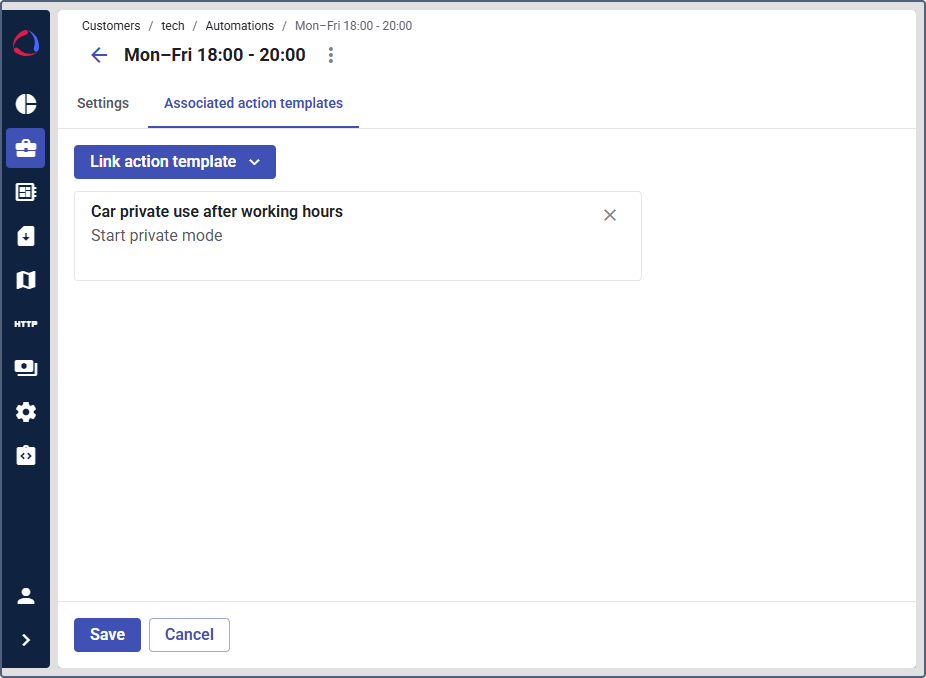
Task: Open the three-dot menu next to the title
Action: (330, 55)
